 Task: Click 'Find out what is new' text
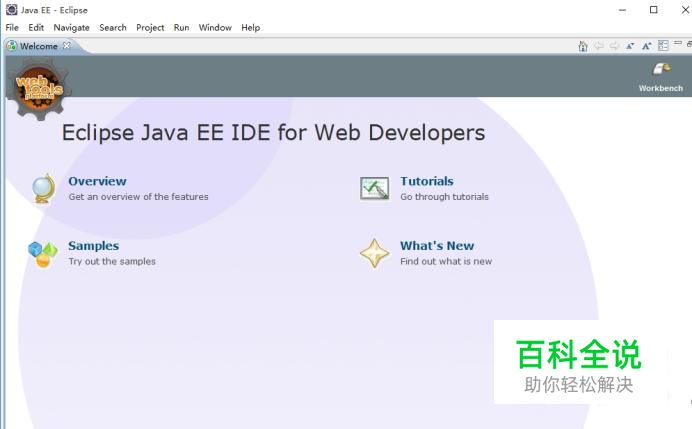tap(446, 261)
